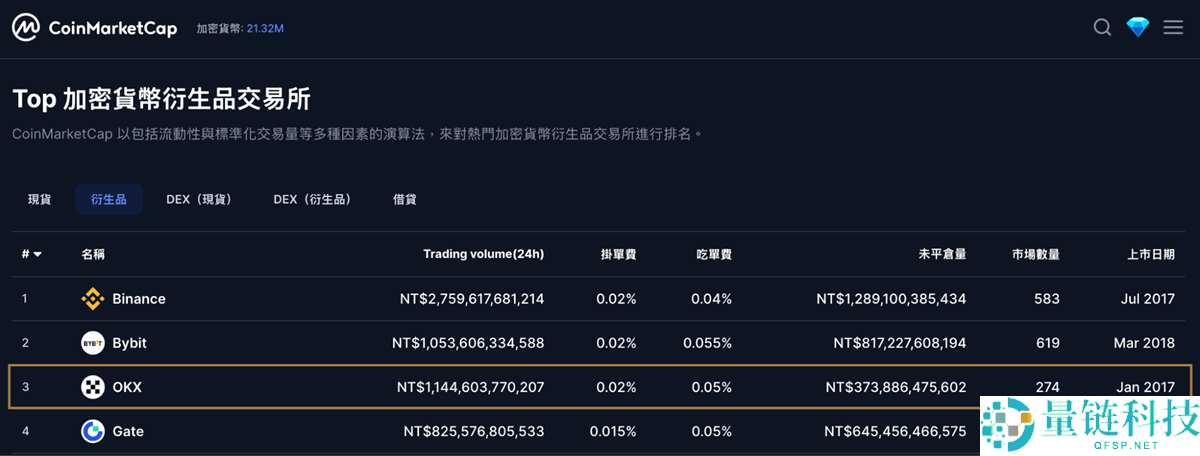This screenshot has width=1200, height=456.
Task: Open the DEX（衍生品）tab
Action: point(312,199)
